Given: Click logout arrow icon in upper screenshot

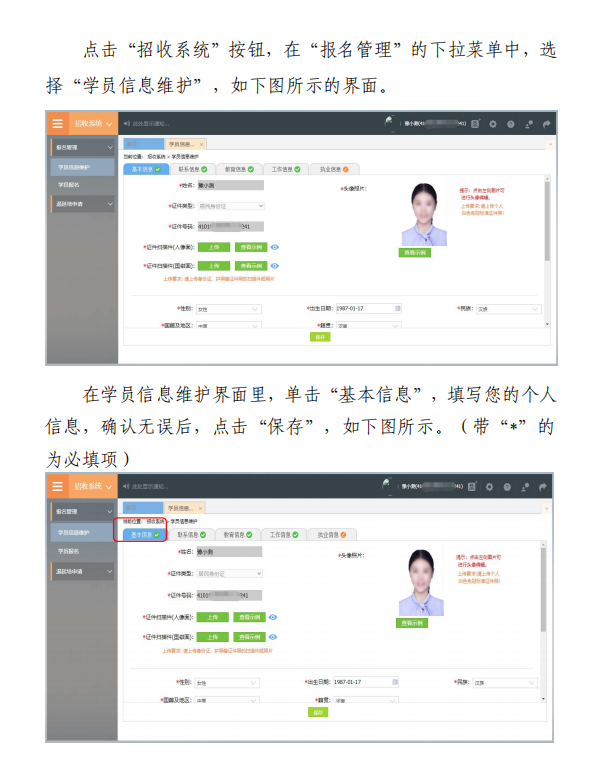Looking at the screenshot, I should coord(546,124).
